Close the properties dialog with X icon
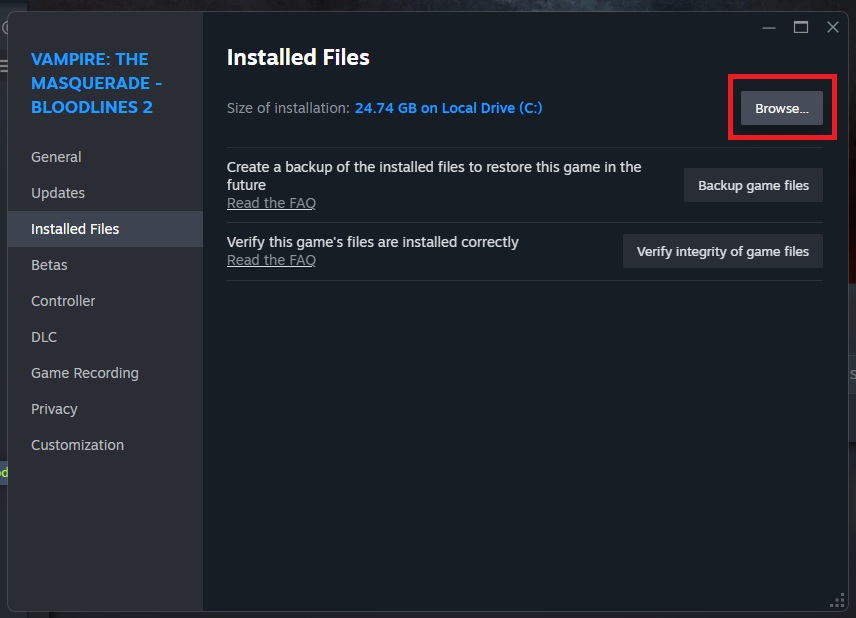Viewport: 856px width, 618px height. [x=832, y=27]
